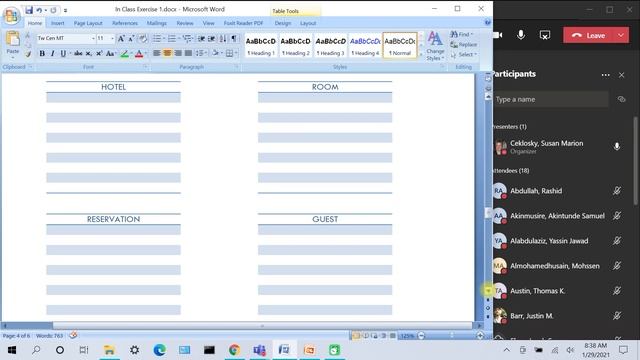Viewport: 640px width, 360px height.
Task: Apply the Heading 1 style
Action: (261, 46)
